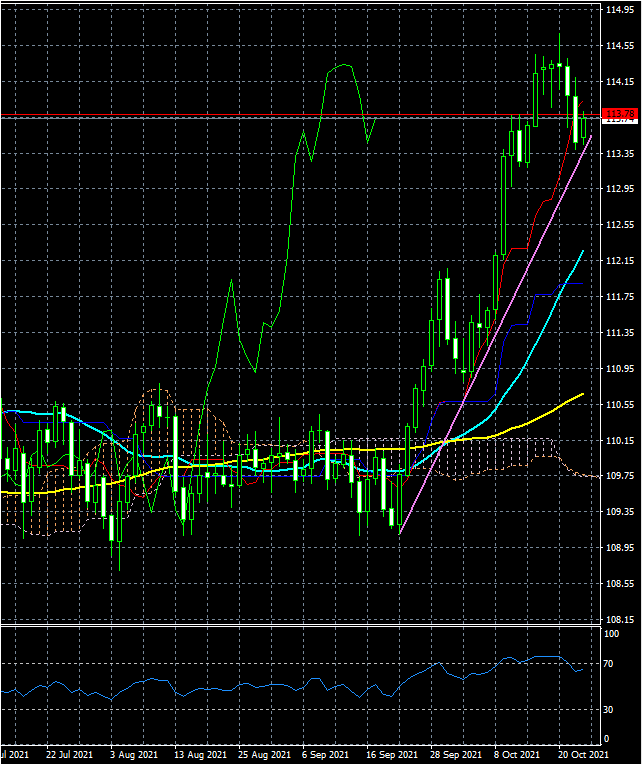This screenshot has width=643, height=765.
Task: Click the 110.15 price axis label
Action: click(620, 441)
